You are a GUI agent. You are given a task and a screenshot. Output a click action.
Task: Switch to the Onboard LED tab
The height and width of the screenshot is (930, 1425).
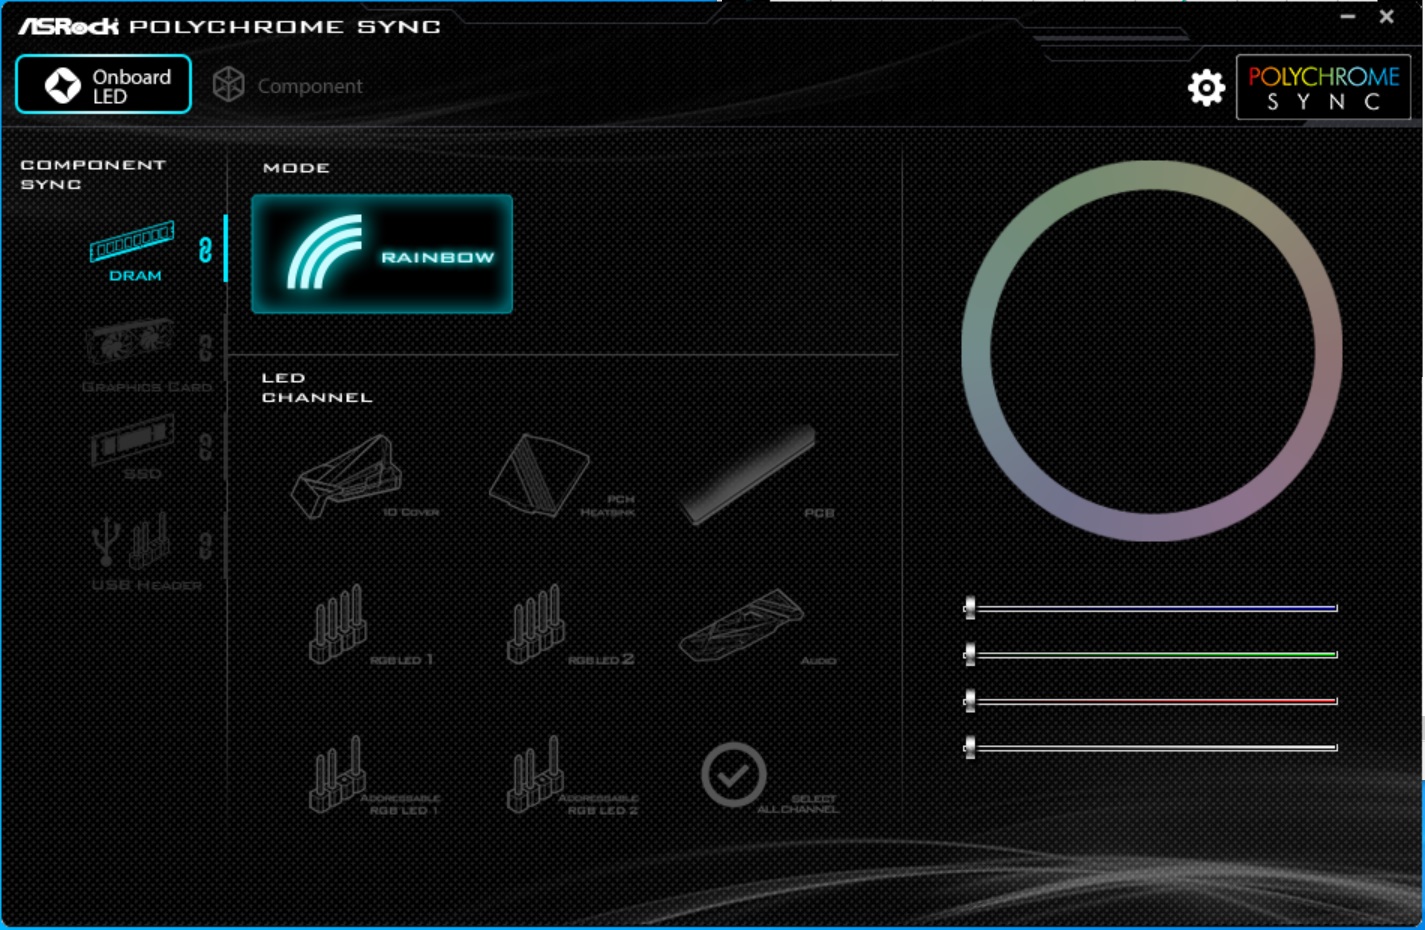click(x=103, y=85)
